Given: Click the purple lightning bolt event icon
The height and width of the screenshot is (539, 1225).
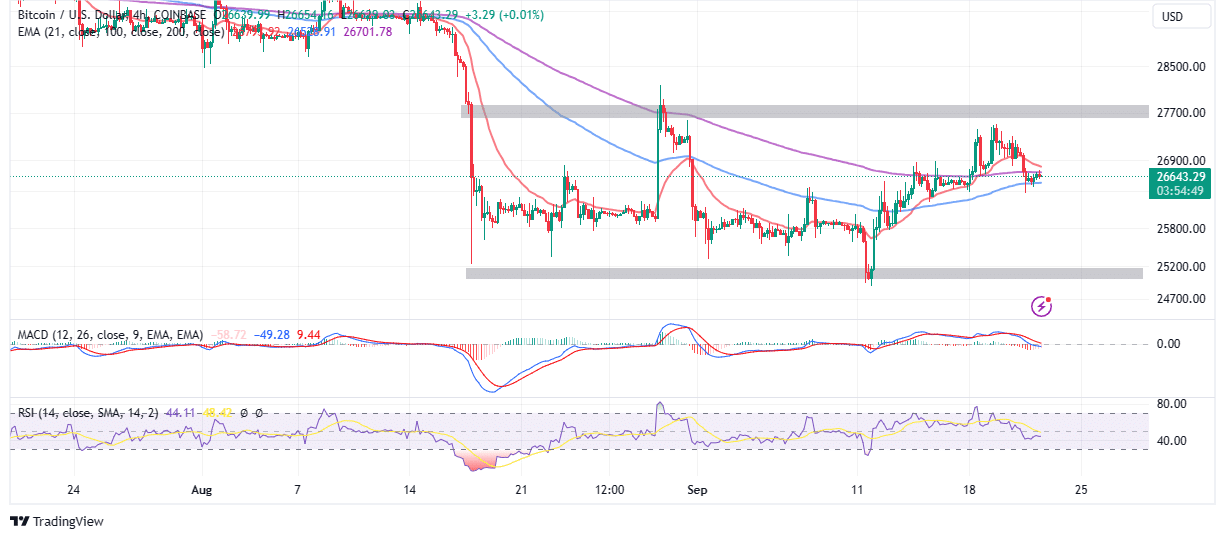Looking at the screenshot, I should [1042, 306].
